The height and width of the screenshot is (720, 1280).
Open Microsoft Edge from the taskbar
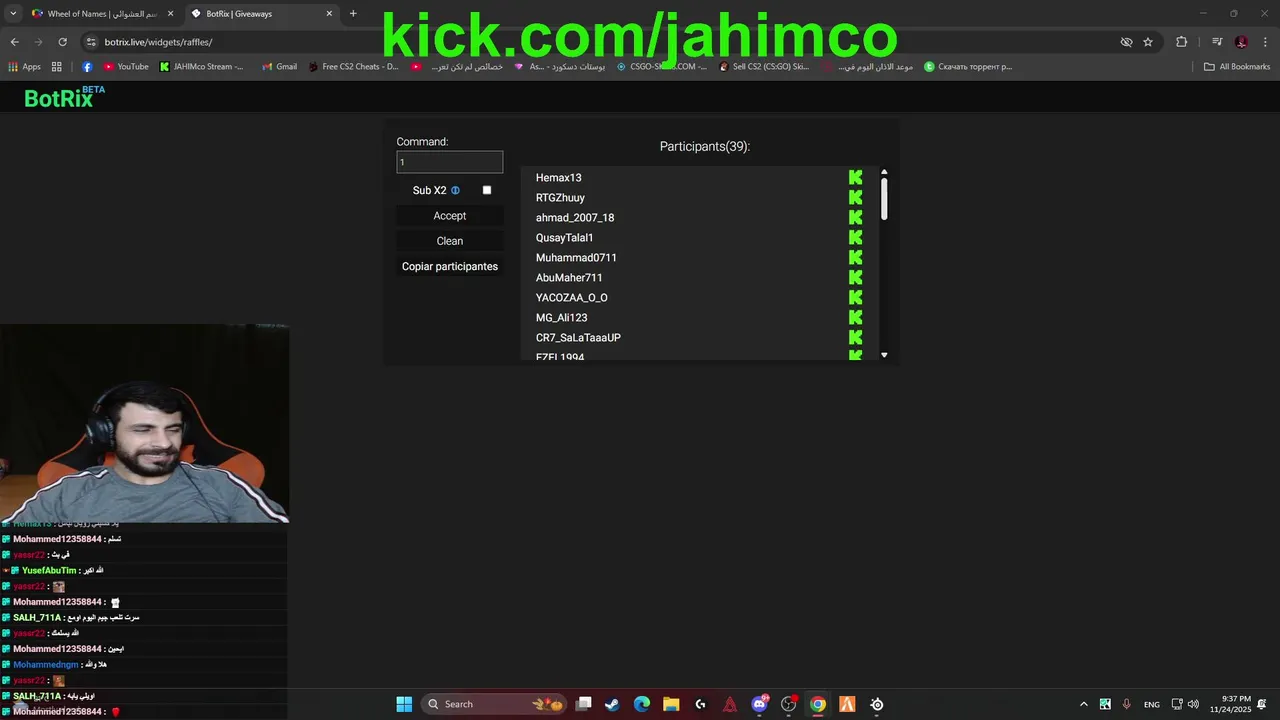[642, 704]
